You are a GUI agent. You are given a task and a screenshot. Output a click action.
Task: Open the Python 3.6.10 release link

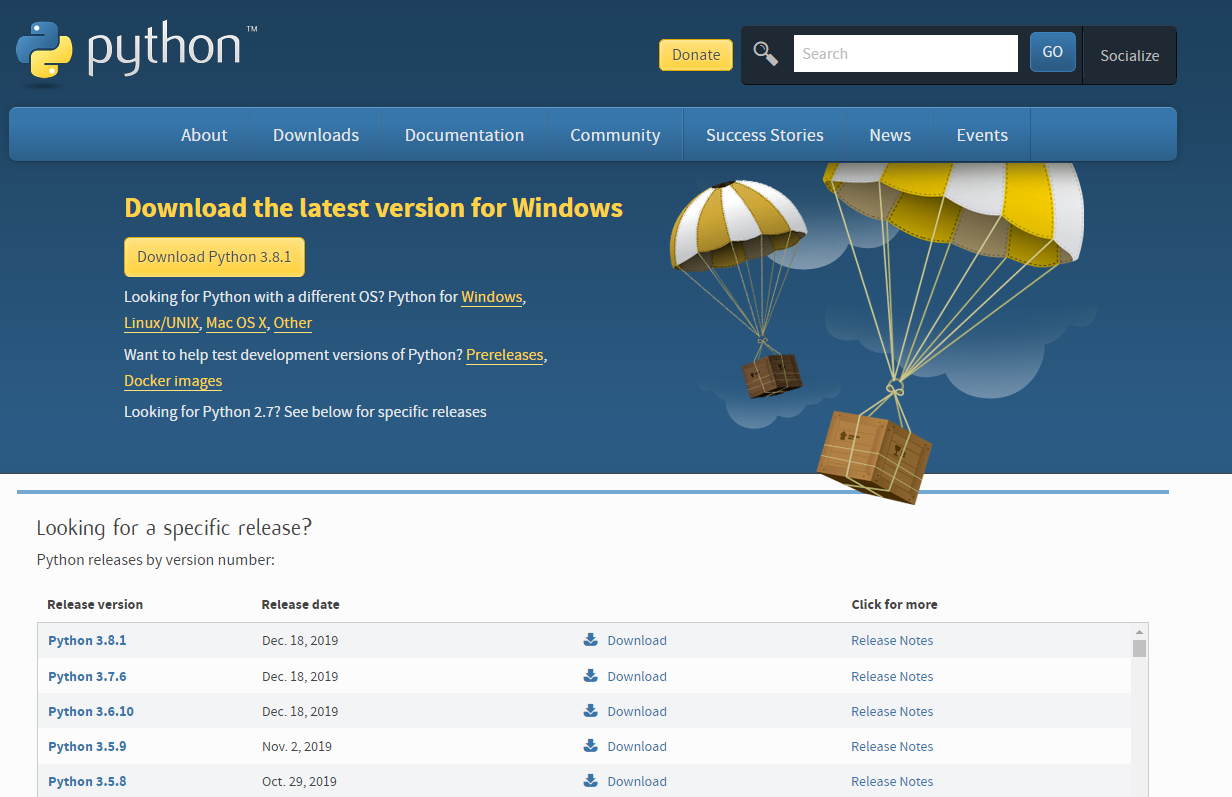pos(91,711)
